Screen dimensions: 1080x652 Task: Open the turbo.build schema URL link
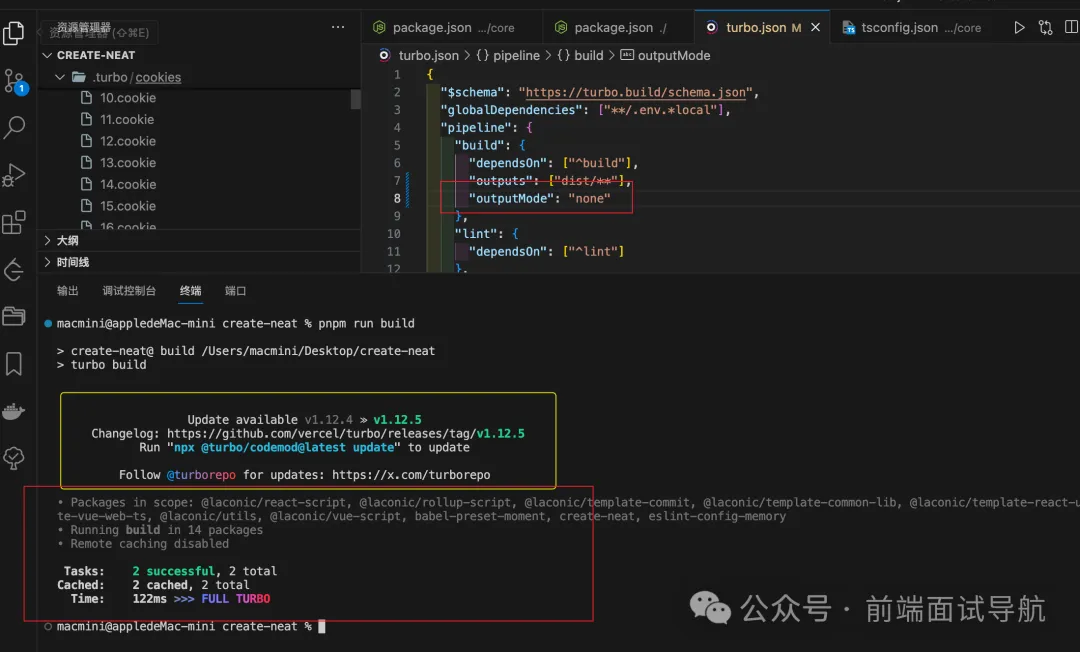click(636, 92)
